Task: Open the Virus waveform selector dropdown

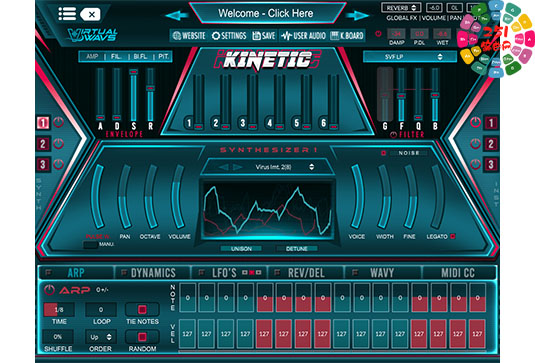Action: (x=285, y=167)
